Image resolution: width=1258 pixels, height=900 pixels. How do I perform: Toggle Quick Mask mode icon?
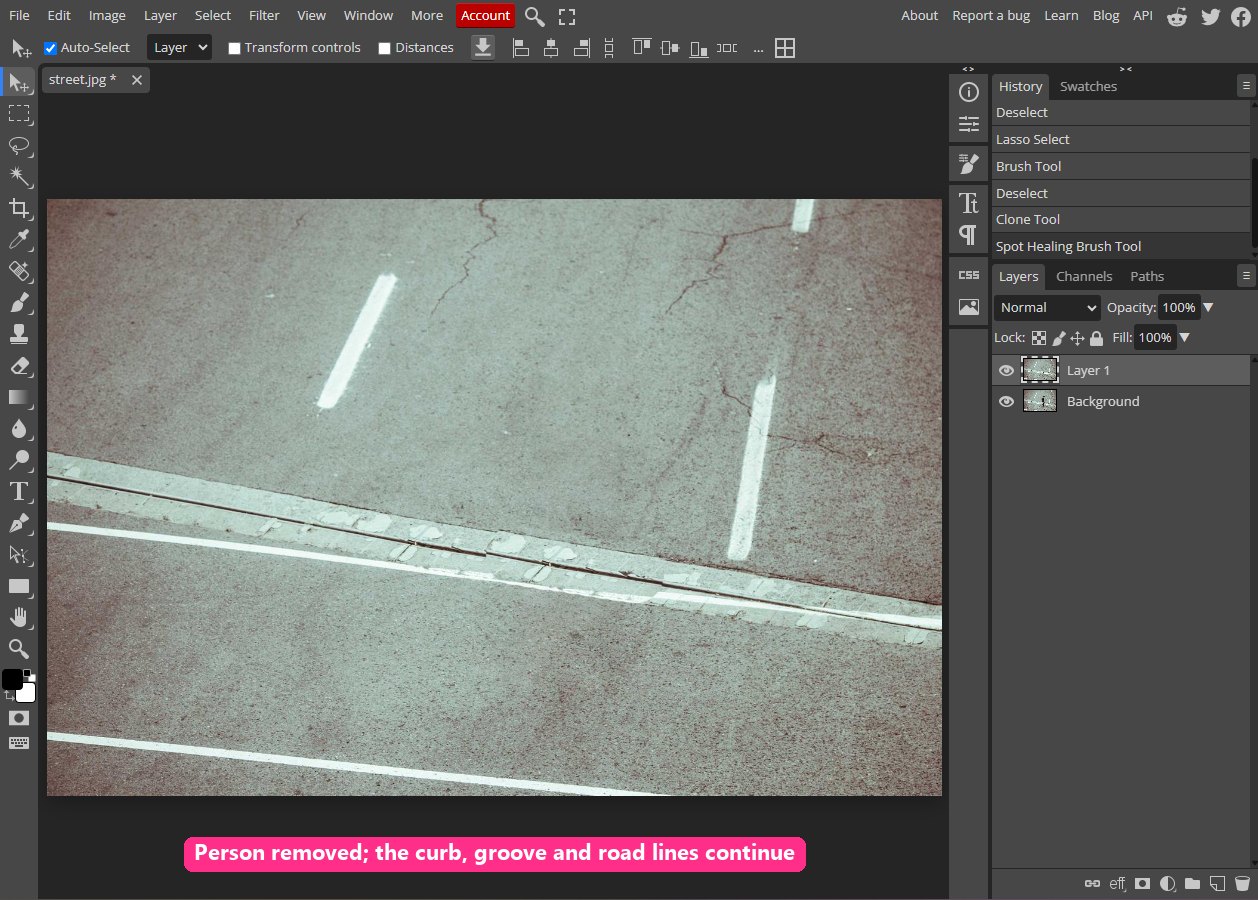[19, 718]
